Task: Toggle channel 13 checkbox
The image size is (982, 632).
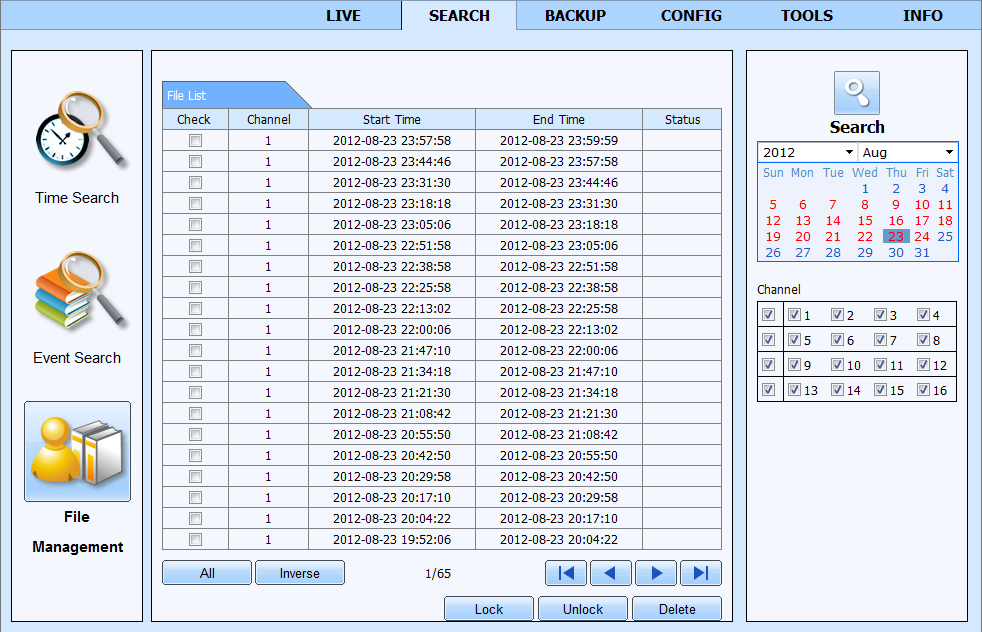Action: coord(794,390)
